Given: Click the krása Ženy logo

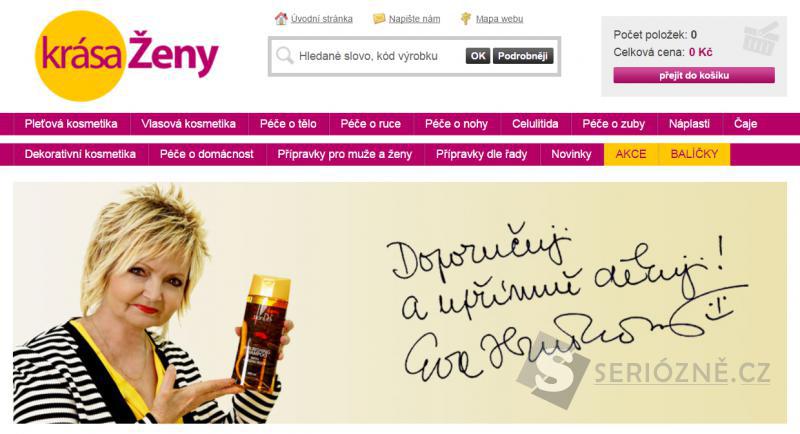Looking at the screenshot, I should point(127,56).
